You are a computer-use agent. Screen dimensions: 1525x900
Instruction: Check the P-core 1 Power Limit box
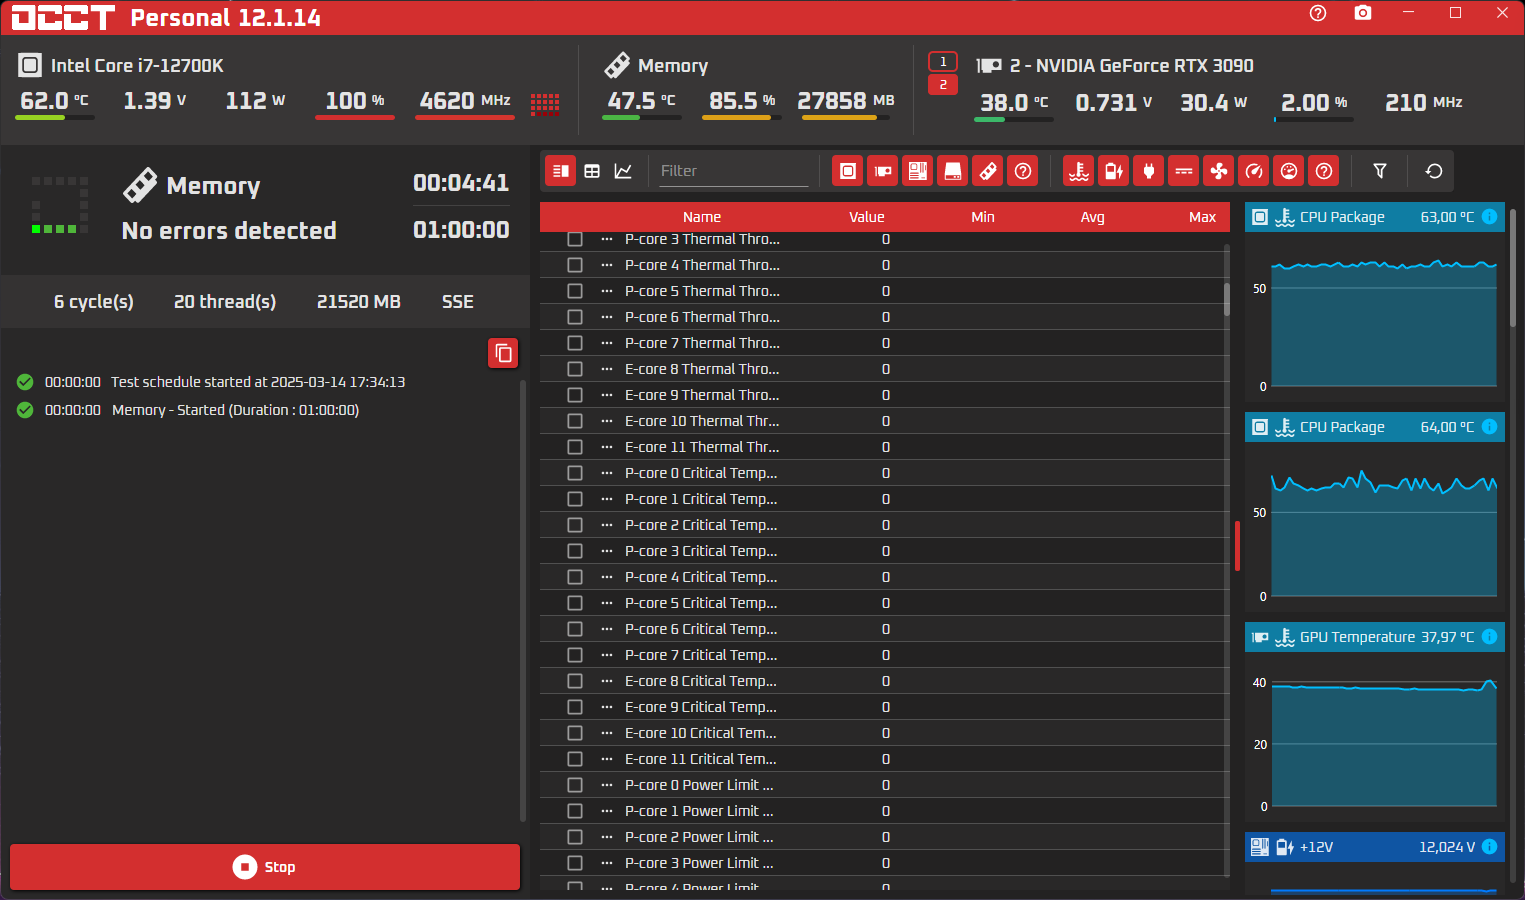point(575,811)
